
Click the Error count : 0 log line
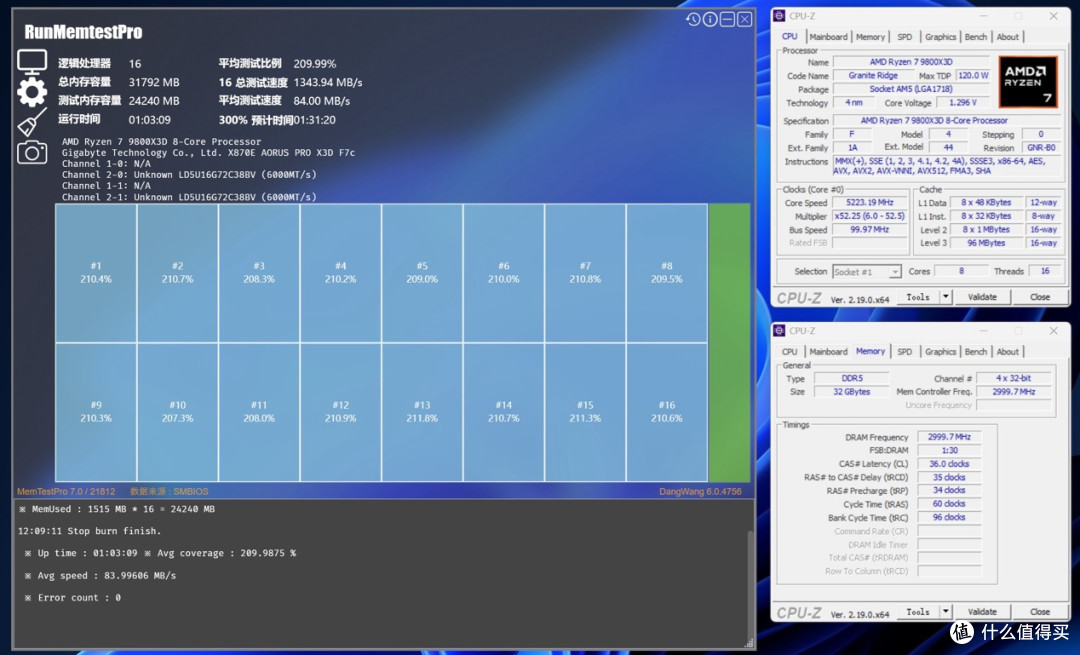72,597
